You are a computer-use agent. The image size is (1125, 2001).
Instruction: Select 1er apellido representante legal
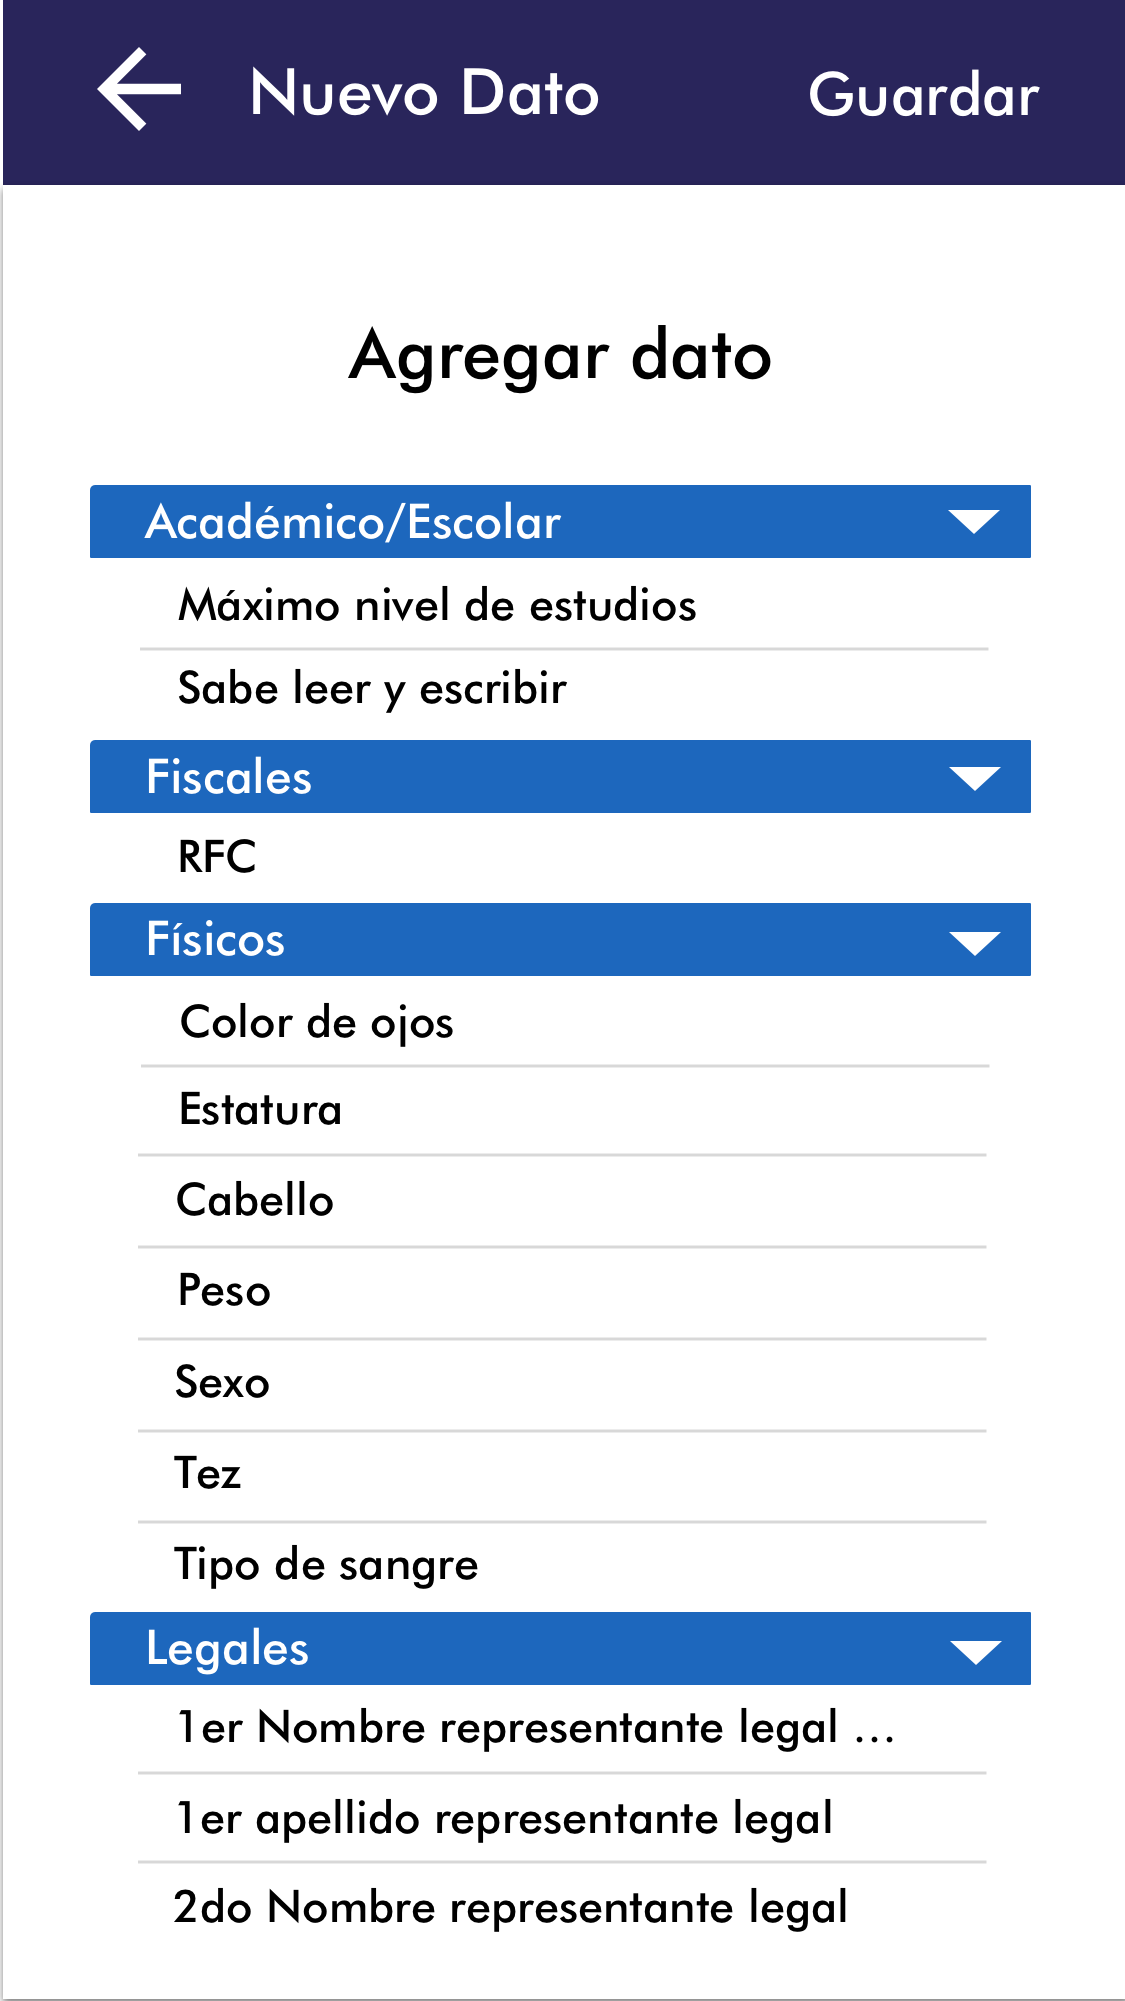505,1819
